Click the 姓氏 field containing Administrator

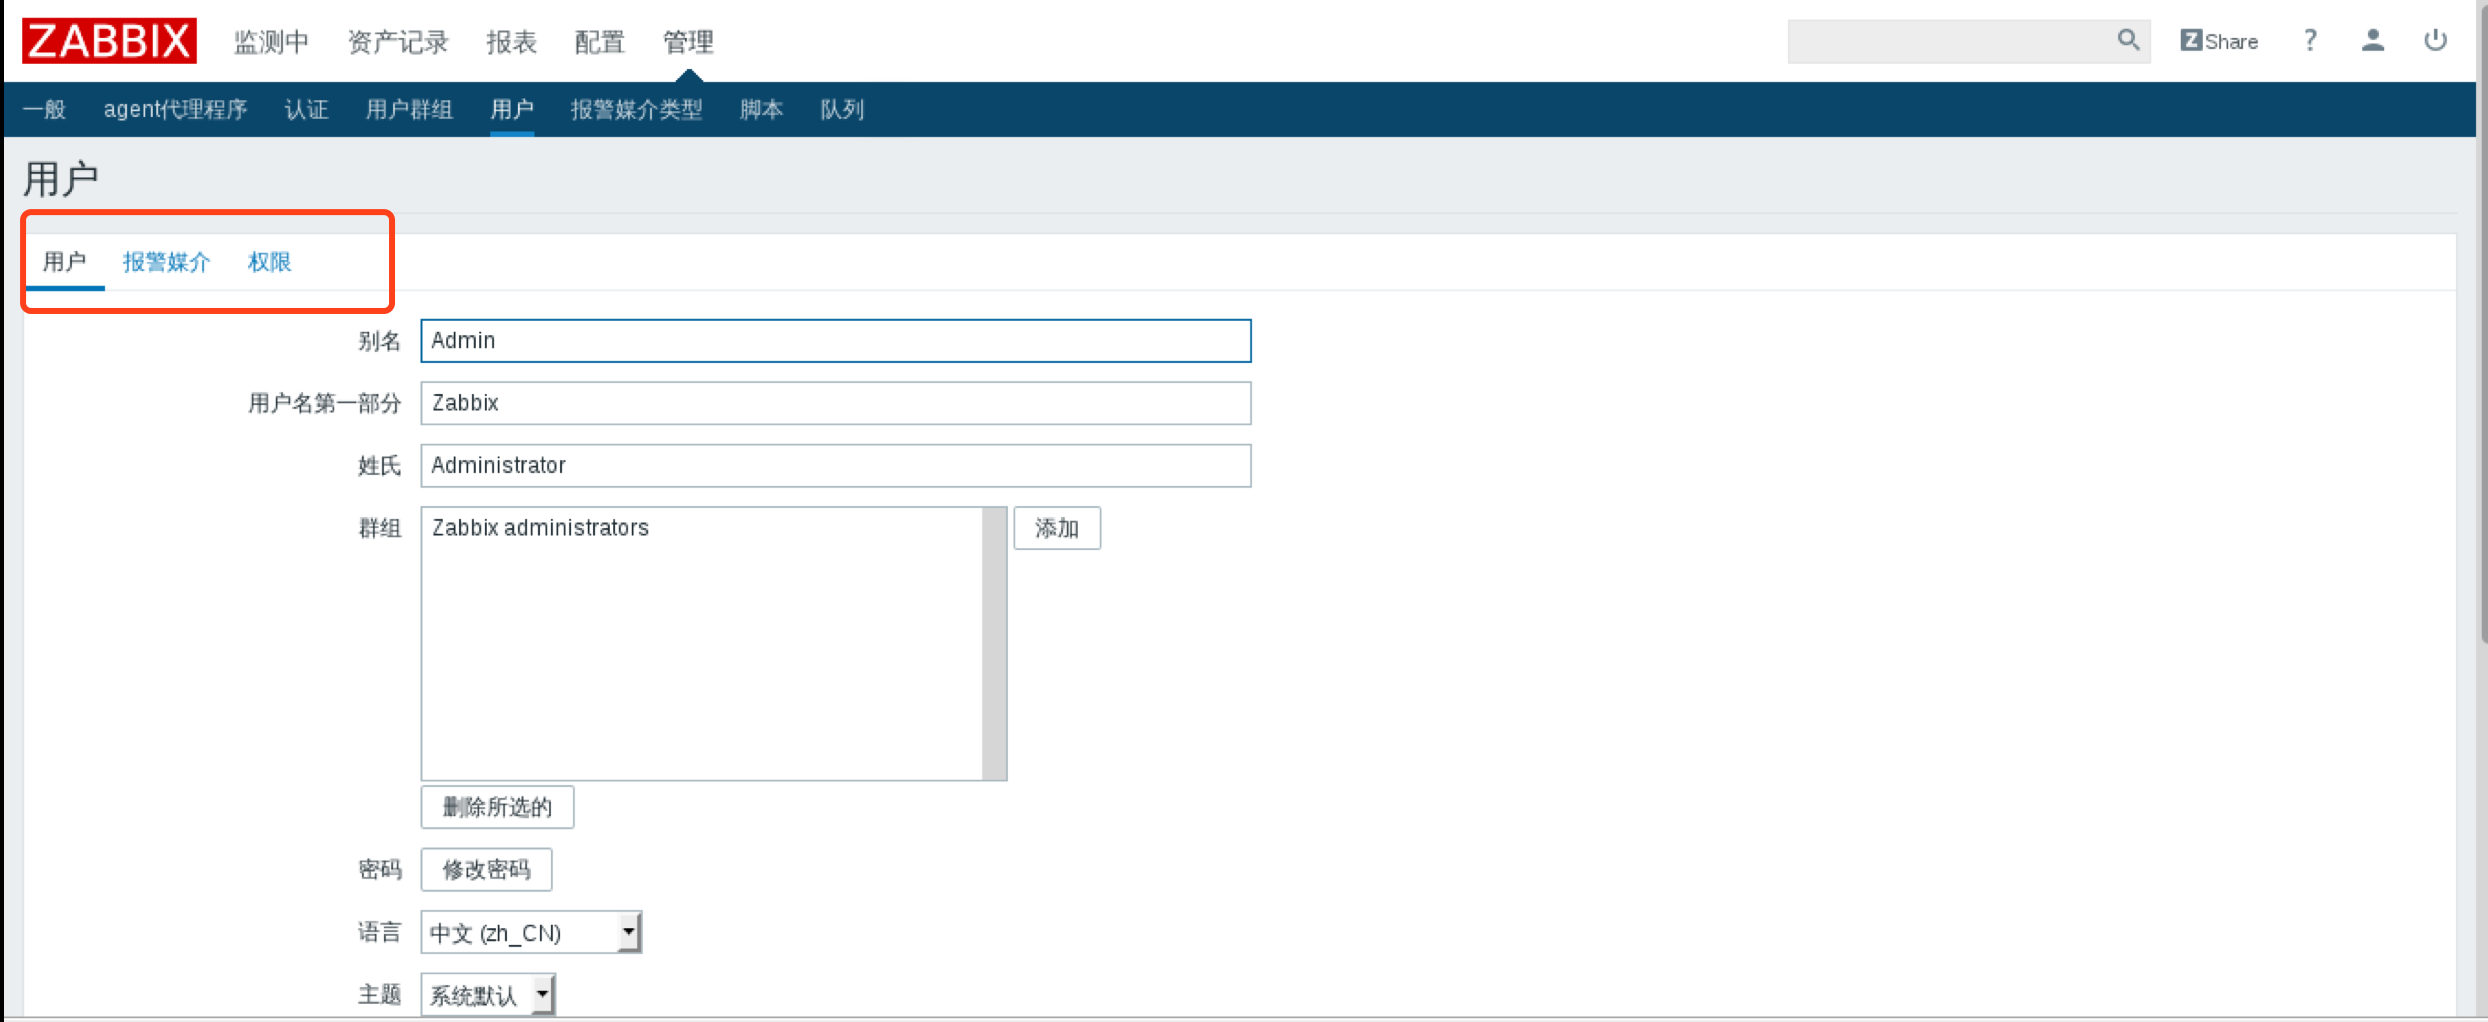click(x=835, y=466)
